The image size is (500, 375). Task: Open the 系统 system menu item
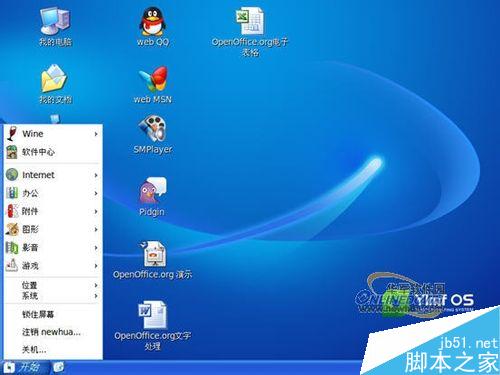[53, 296]
